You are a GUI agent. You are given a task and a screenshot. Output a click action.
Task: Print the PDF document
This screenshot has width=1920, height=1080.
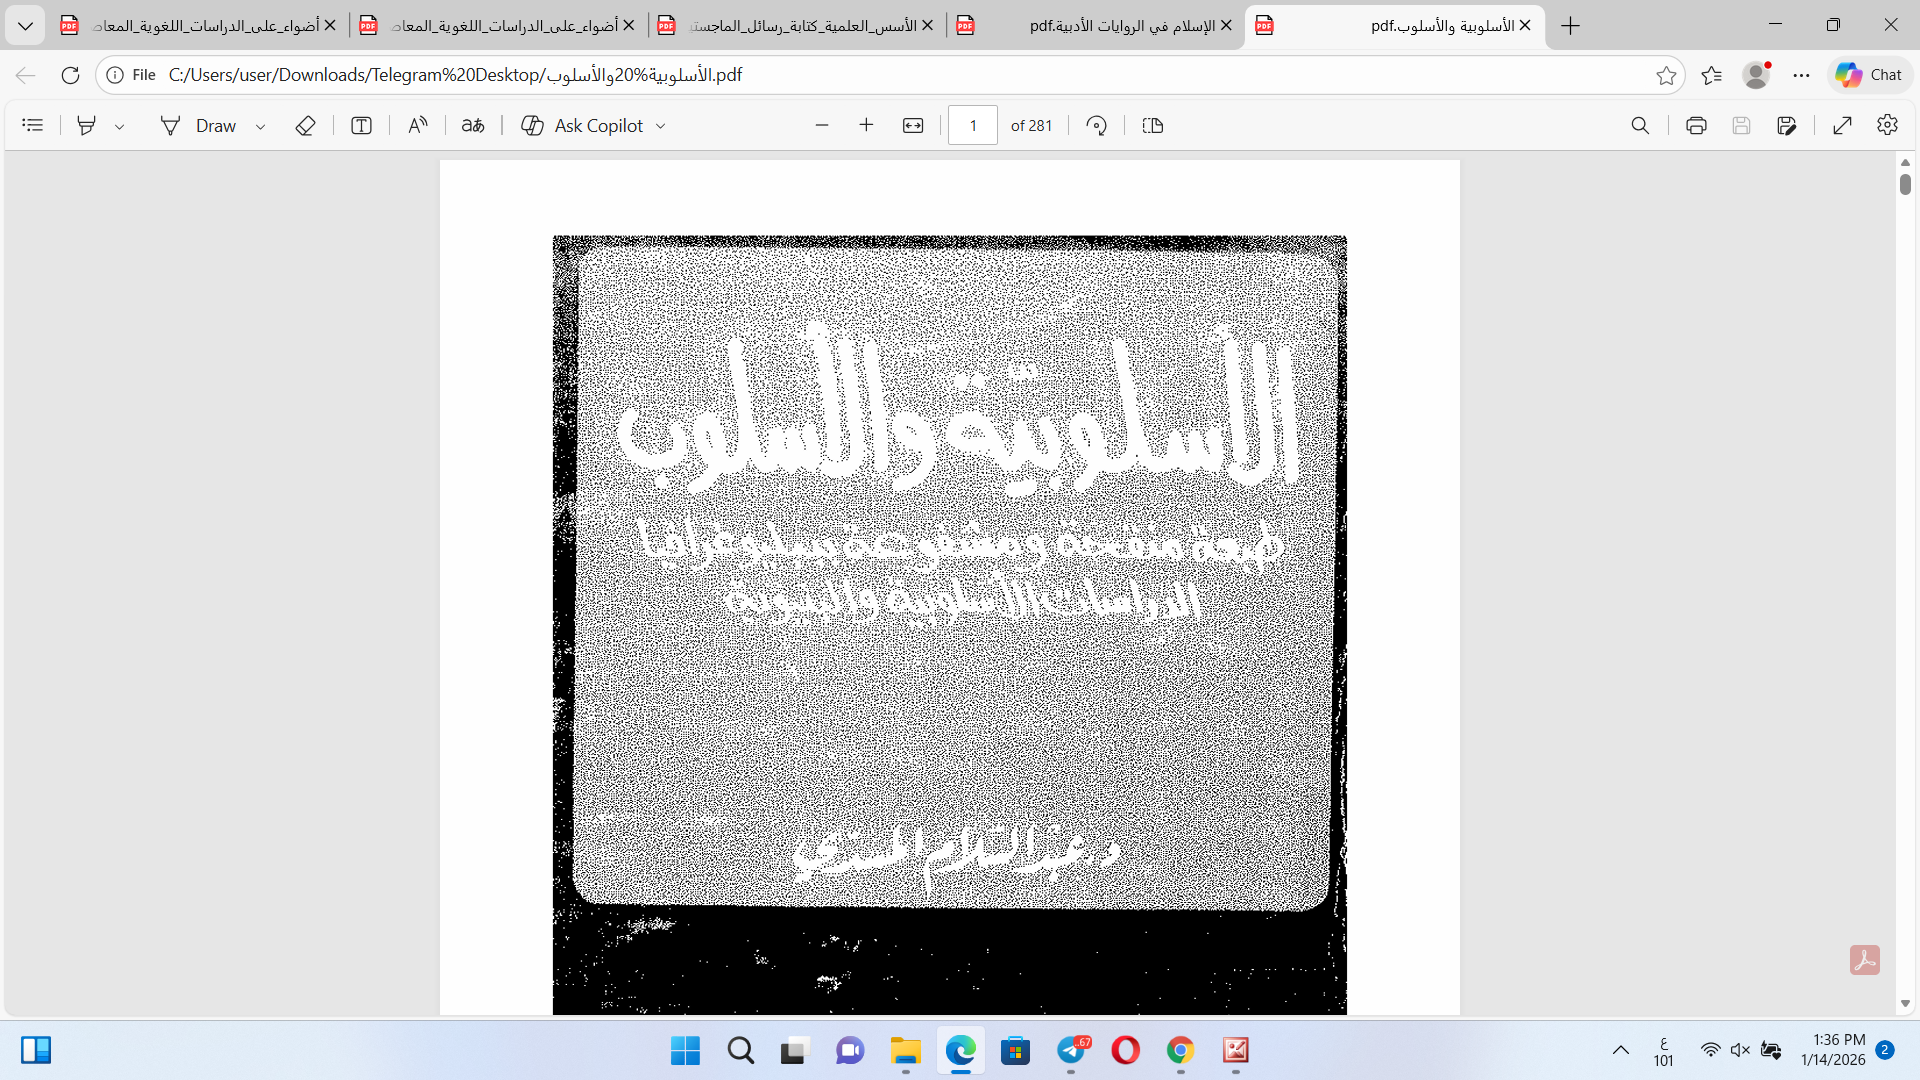(1696, 125)
